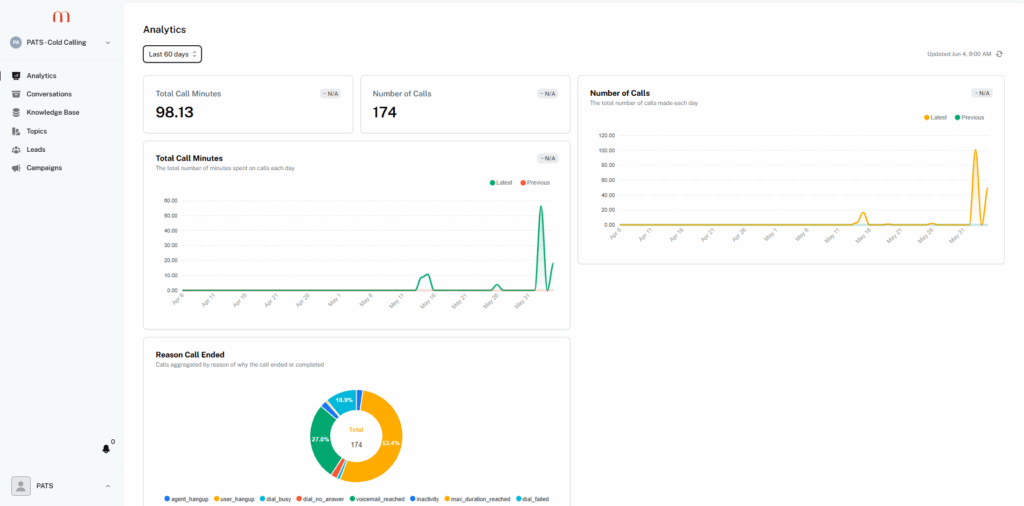The image size is (1024, 506).
Task: Click the Number of Calls 174 card
Action: pyautogui.click(x=464, y=104)
